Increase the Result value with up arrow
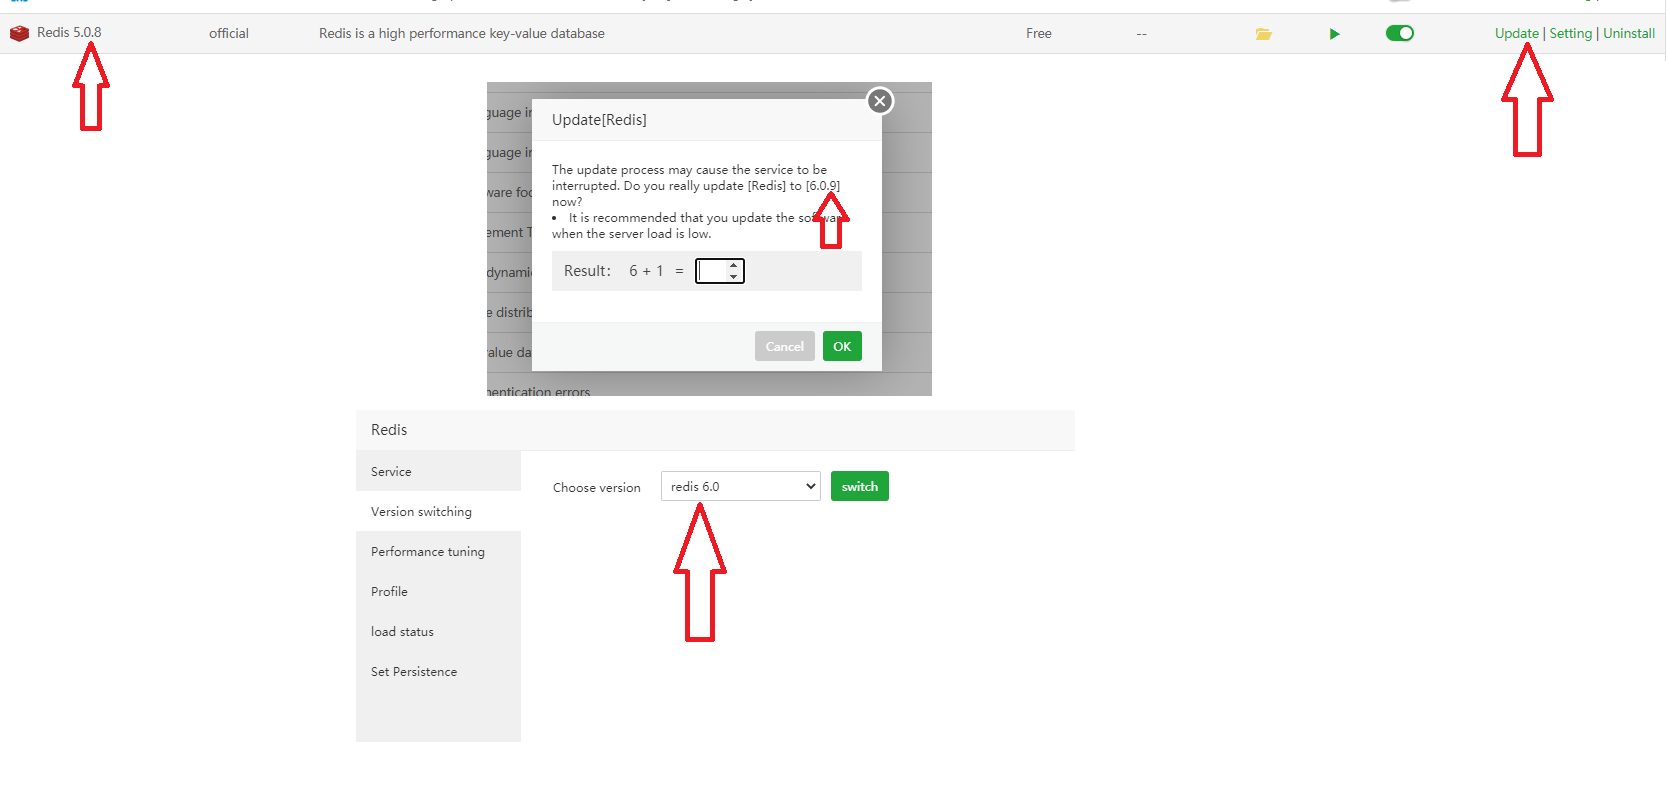Screen dimensions: 1667x786 (x=734, y=265)
